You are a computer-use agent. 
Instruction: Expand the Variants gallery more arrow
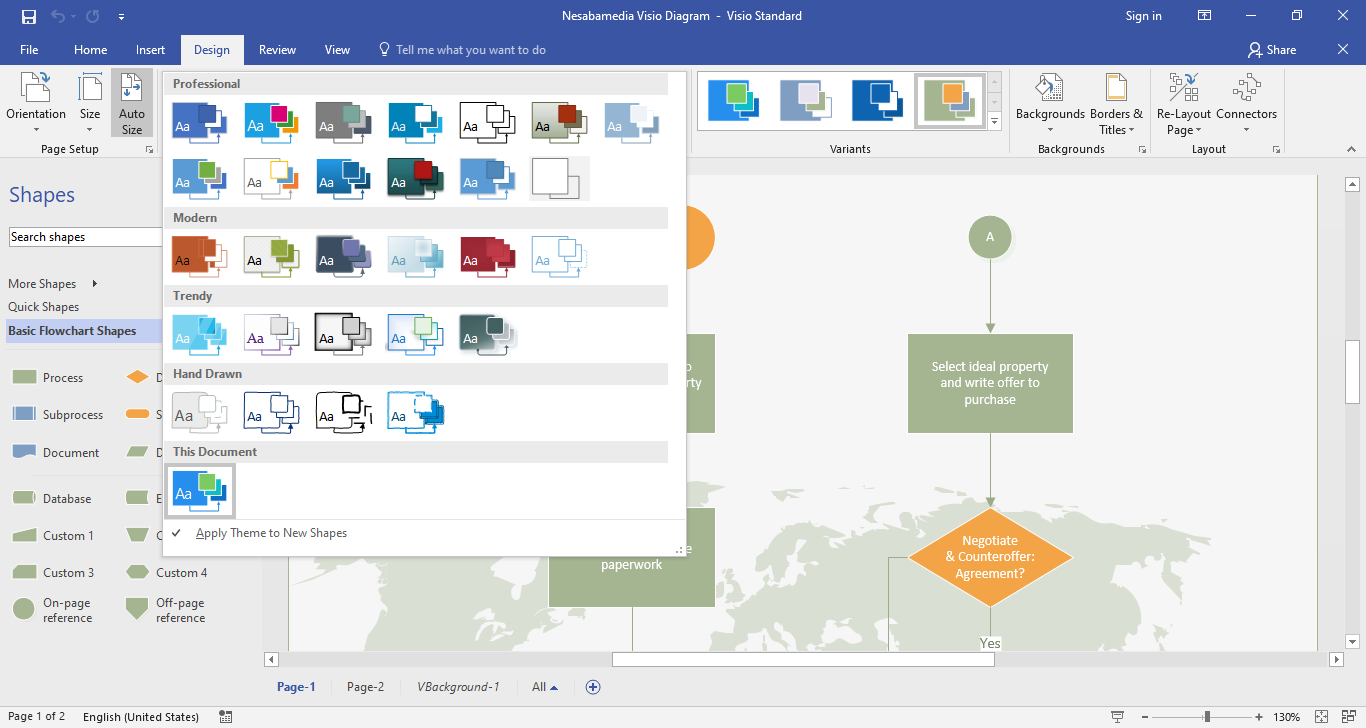coord(994,122)
